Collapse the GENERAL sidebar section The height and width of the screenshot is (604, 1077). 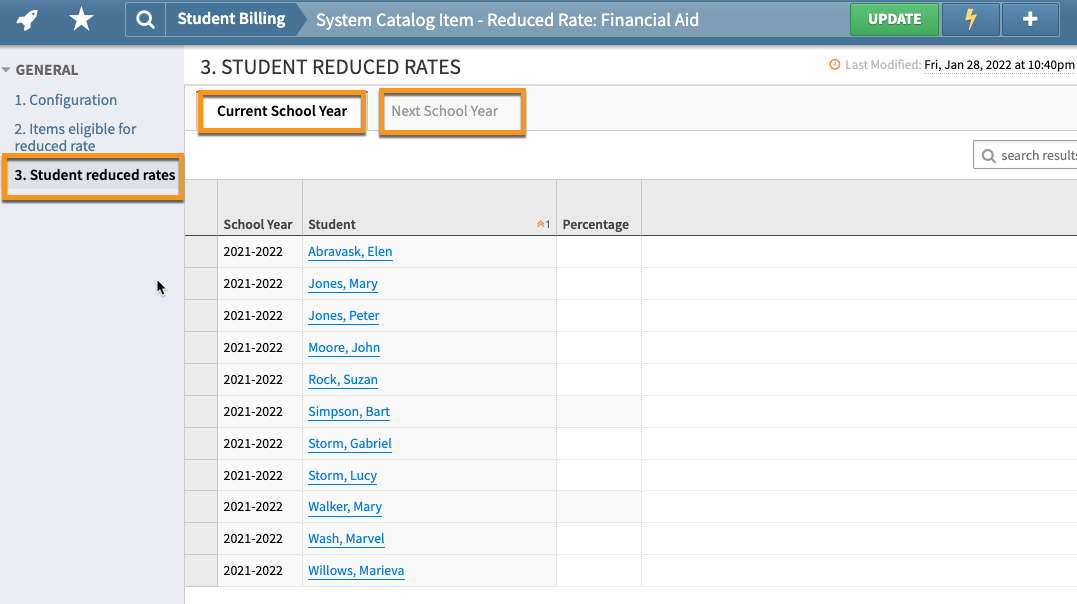pyautogui.click(x=11, y=69)
